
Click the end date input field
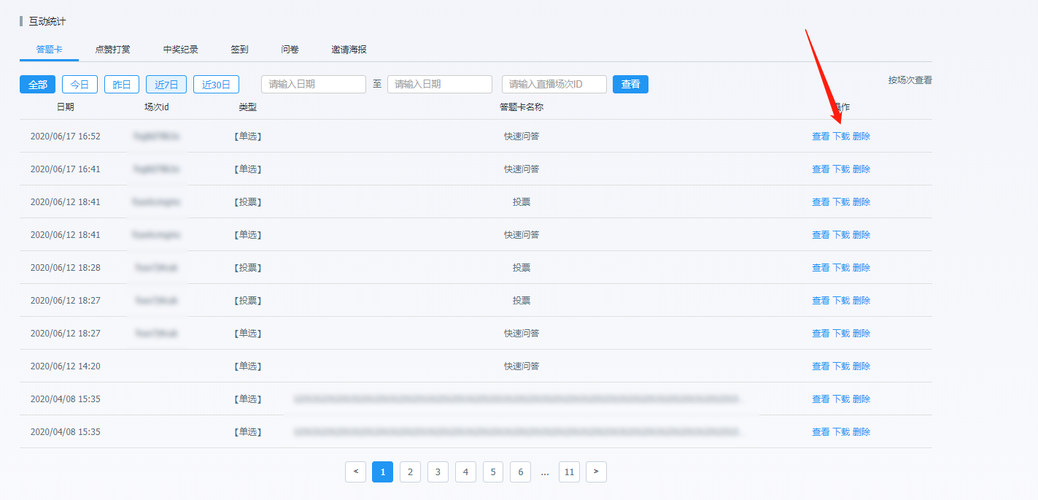[439, 85]
